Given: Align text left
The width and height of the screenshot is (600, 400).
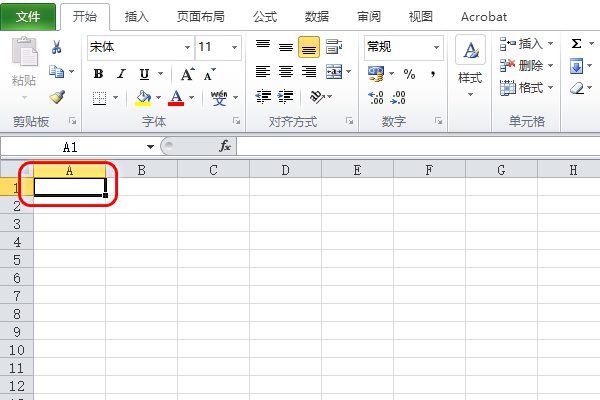Looking at the screenshot, I should click(263, 72).
